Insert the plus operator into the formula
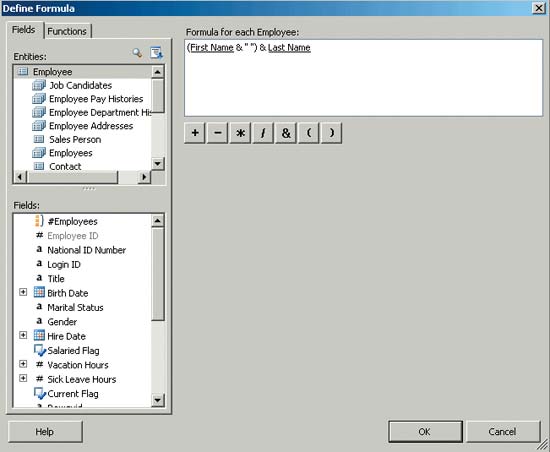The image size is (550, 452). tap(195, 133)
